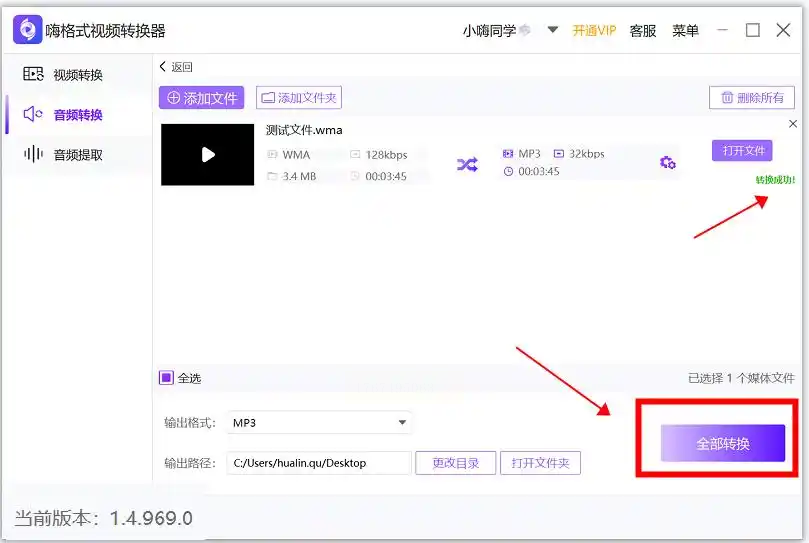Click the 已选择 1 个媒体文件 label

pos(741,378)
